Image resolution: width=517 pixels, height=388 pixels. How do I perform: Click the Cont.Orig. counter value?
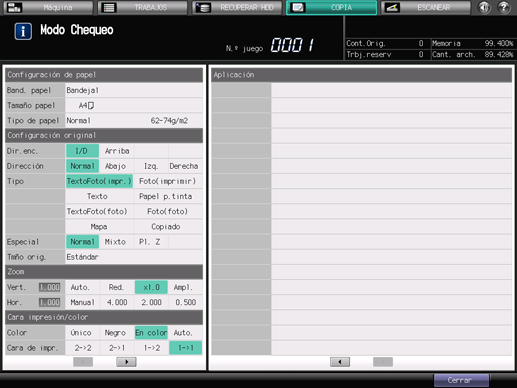421,43
